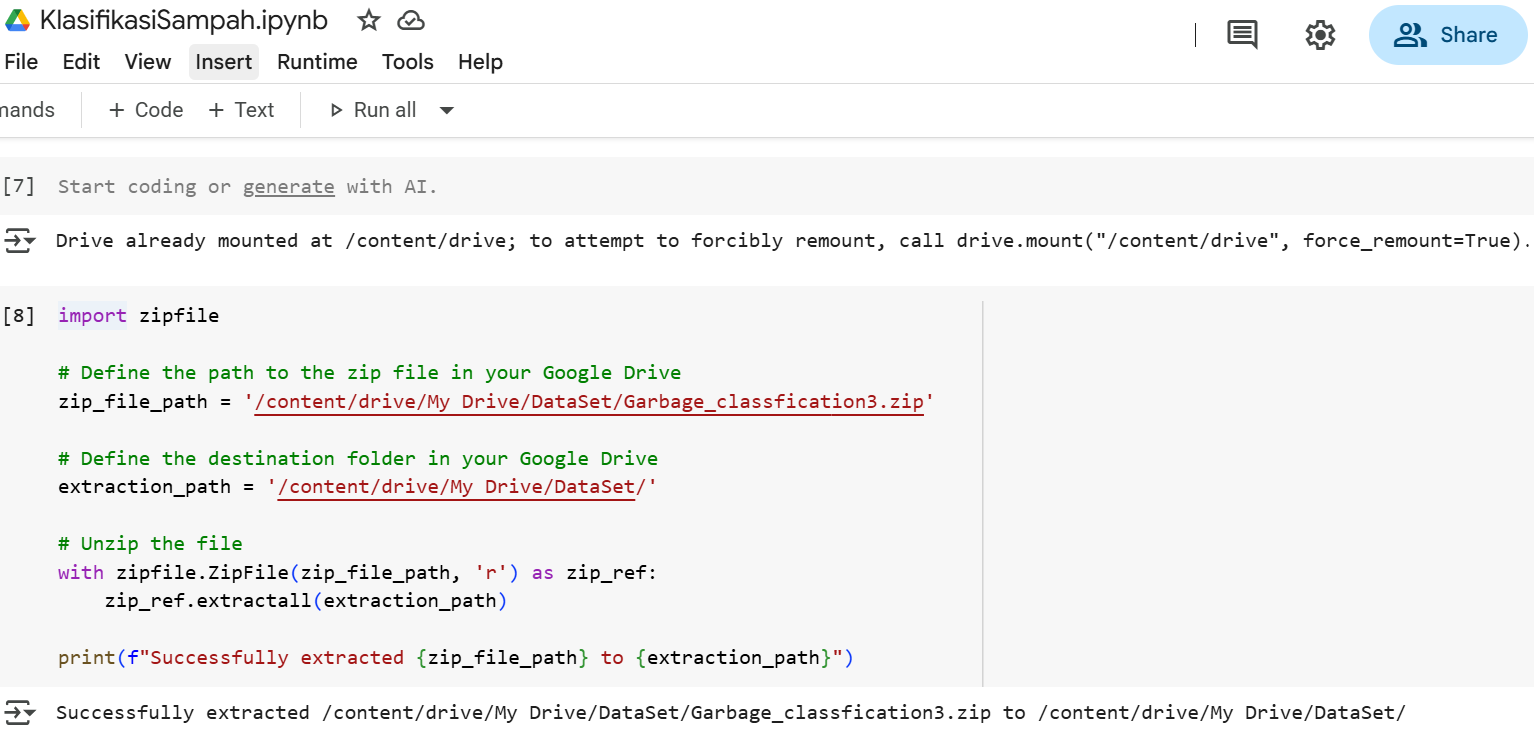Expand the Run all dropdown arrow
Viewport: 1534px width, 748px height.
447,110
